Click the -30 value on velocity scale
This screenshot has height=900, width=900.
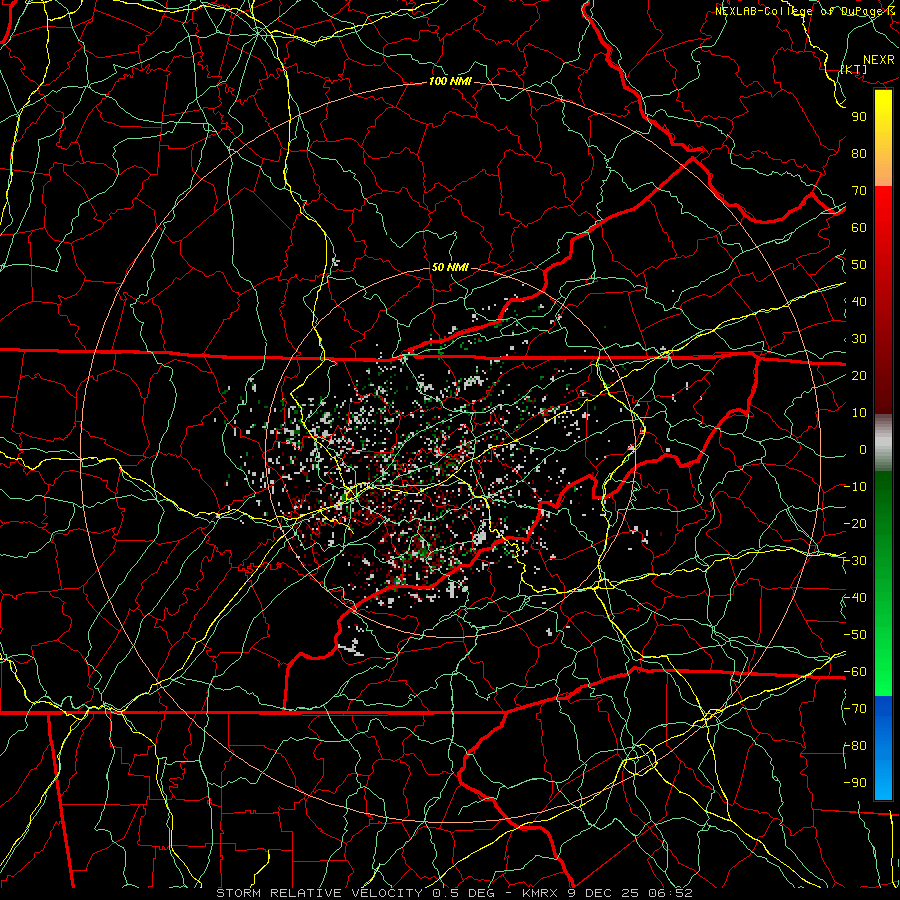[x=855, y=561]
